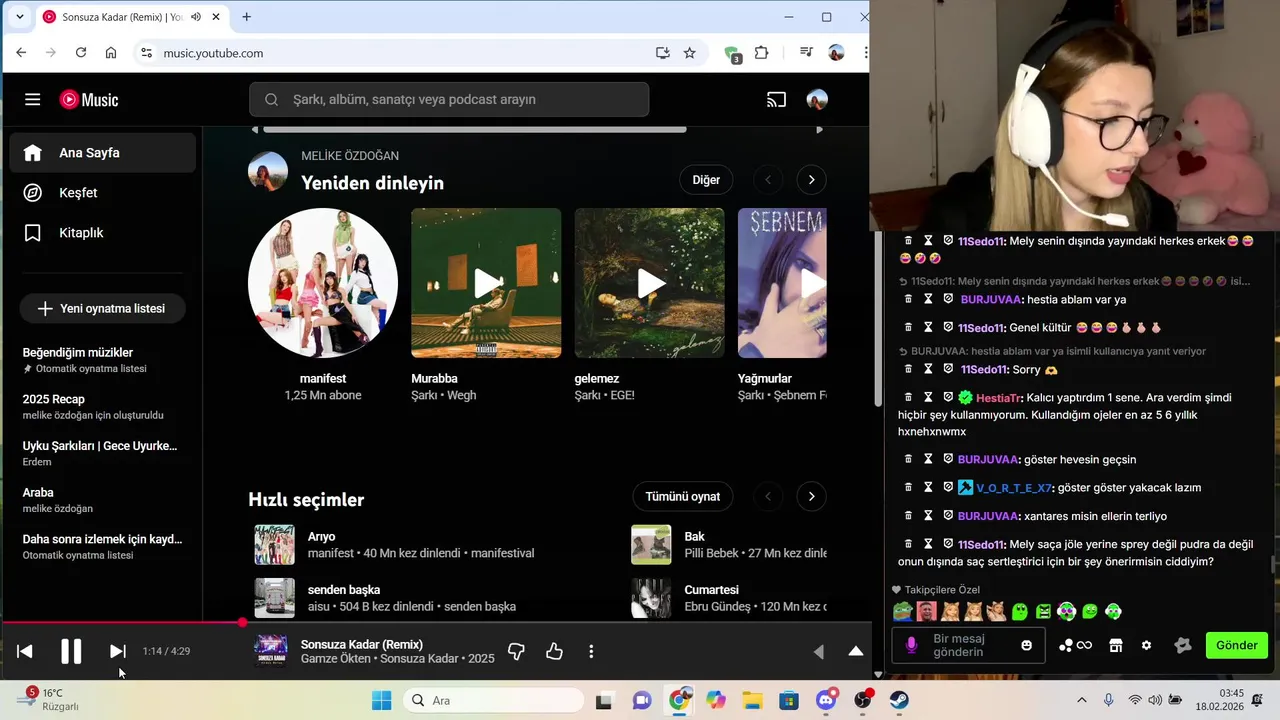1280x720 pixels.
Task: Create a Yeni oynatma listesi
Action: [101, 309]
